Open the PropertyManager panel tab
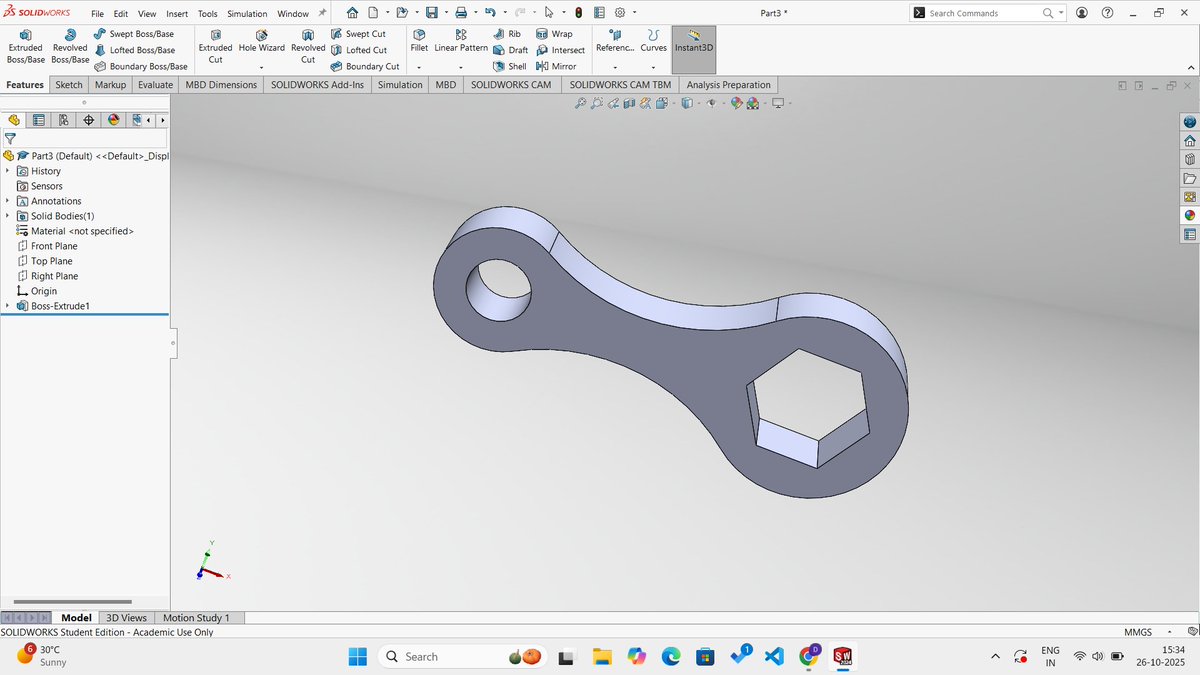 [39, 120]
